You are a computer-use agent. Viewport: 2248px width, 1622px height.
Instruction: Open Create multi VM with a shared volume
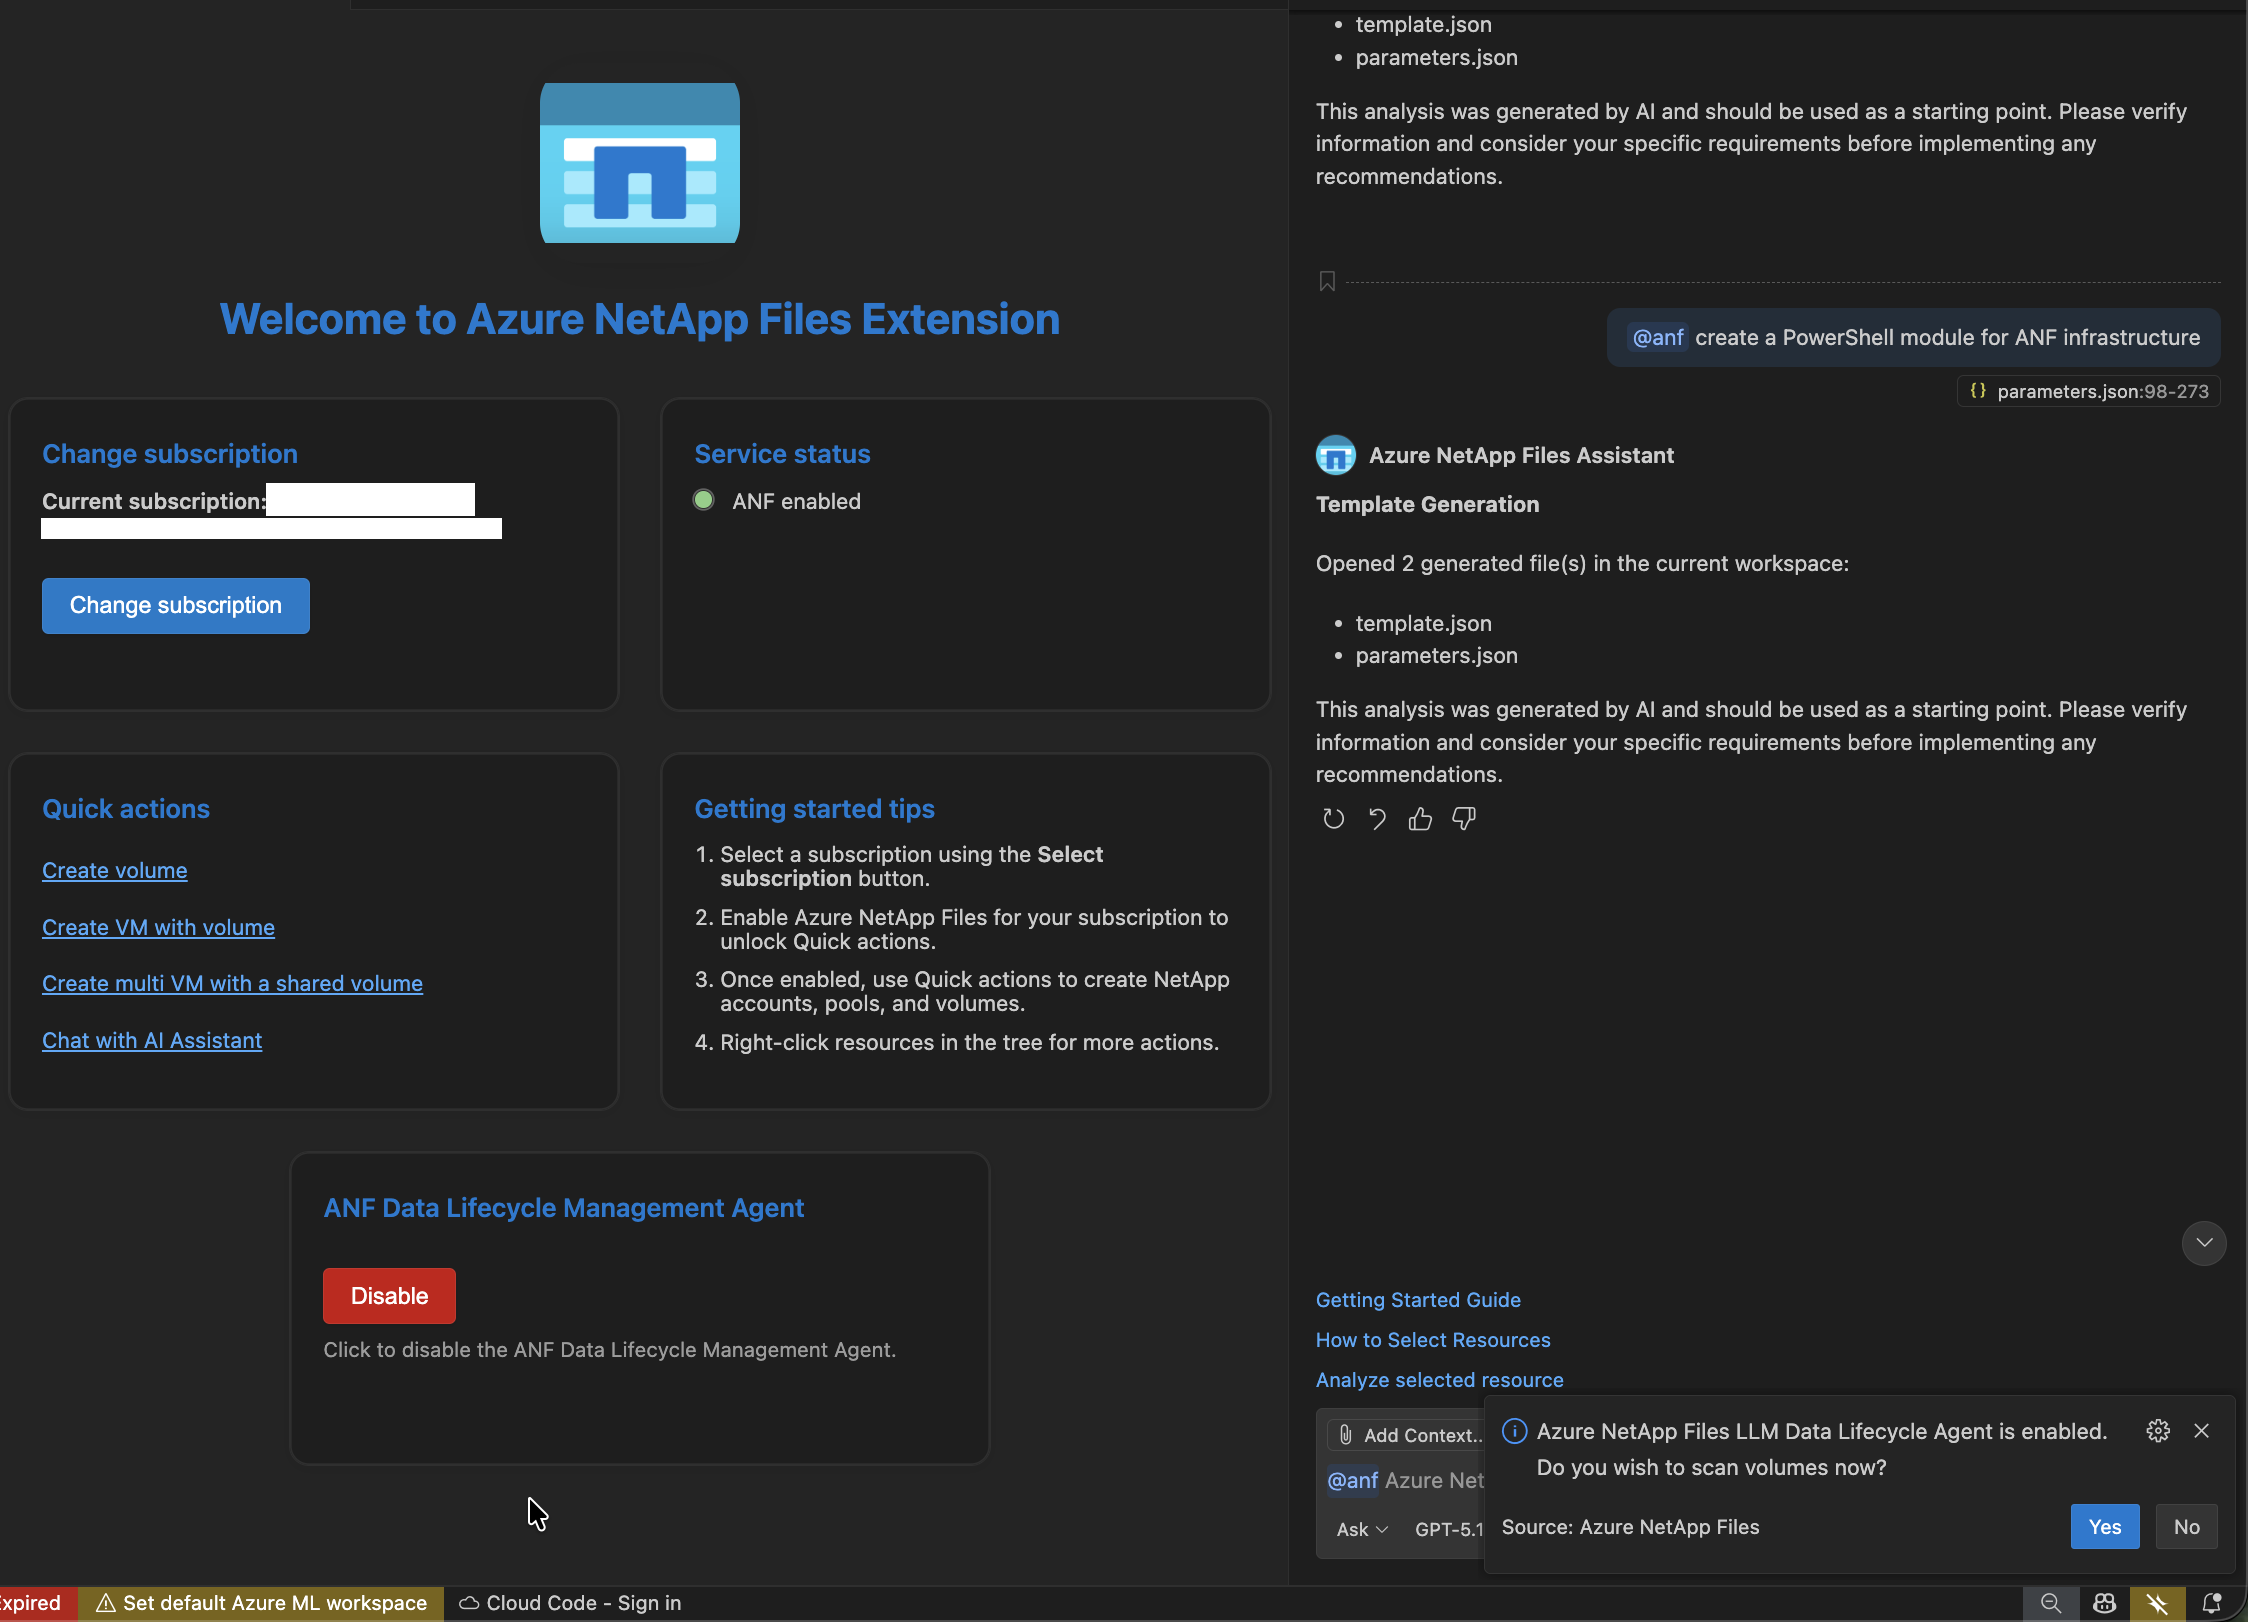click(232, 984)
